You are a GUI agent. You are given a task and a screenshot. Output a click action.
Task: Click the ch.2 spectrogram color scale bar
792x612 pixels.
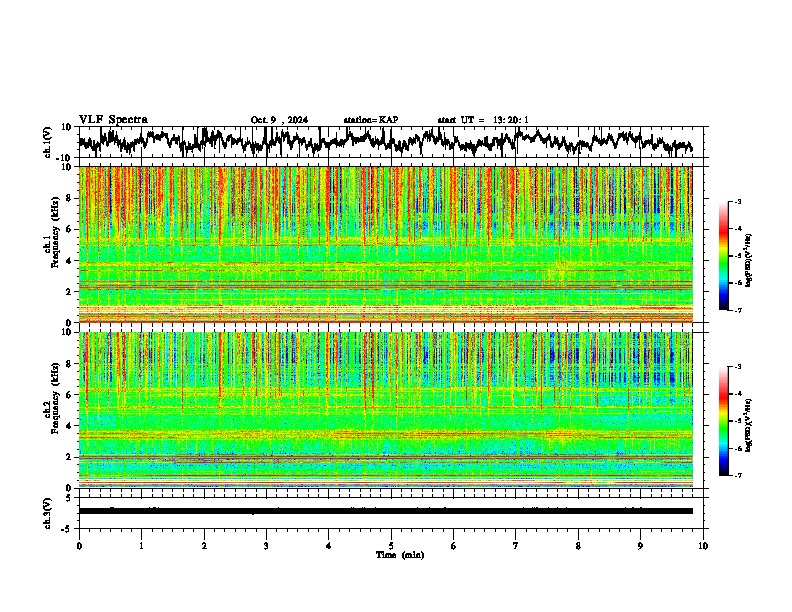724,421
